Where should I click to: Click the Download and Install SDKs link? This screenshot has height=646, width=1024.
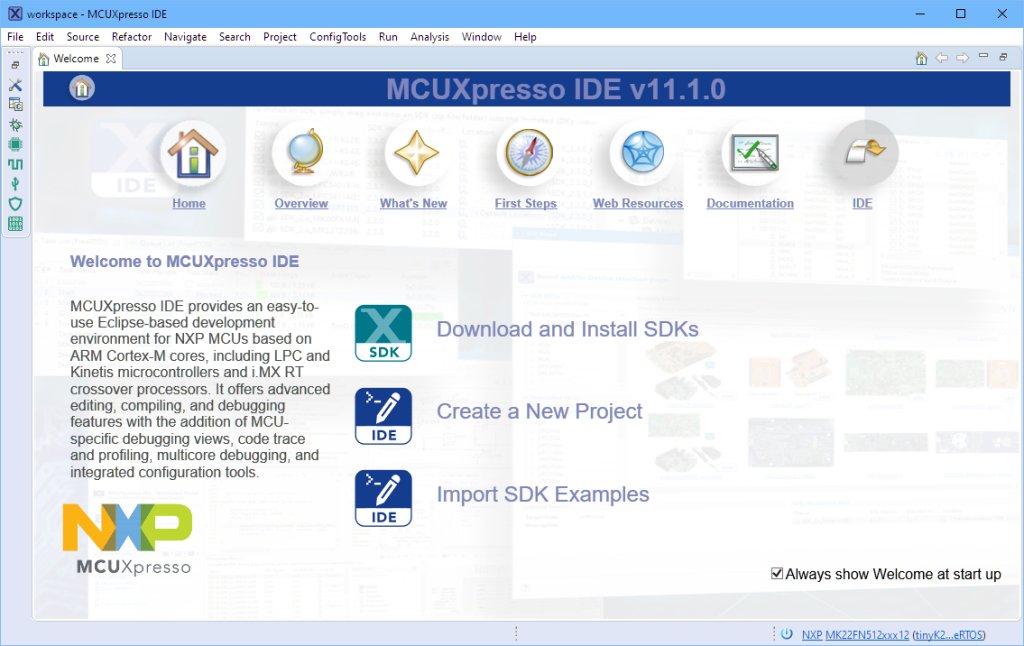click(568, 329)
